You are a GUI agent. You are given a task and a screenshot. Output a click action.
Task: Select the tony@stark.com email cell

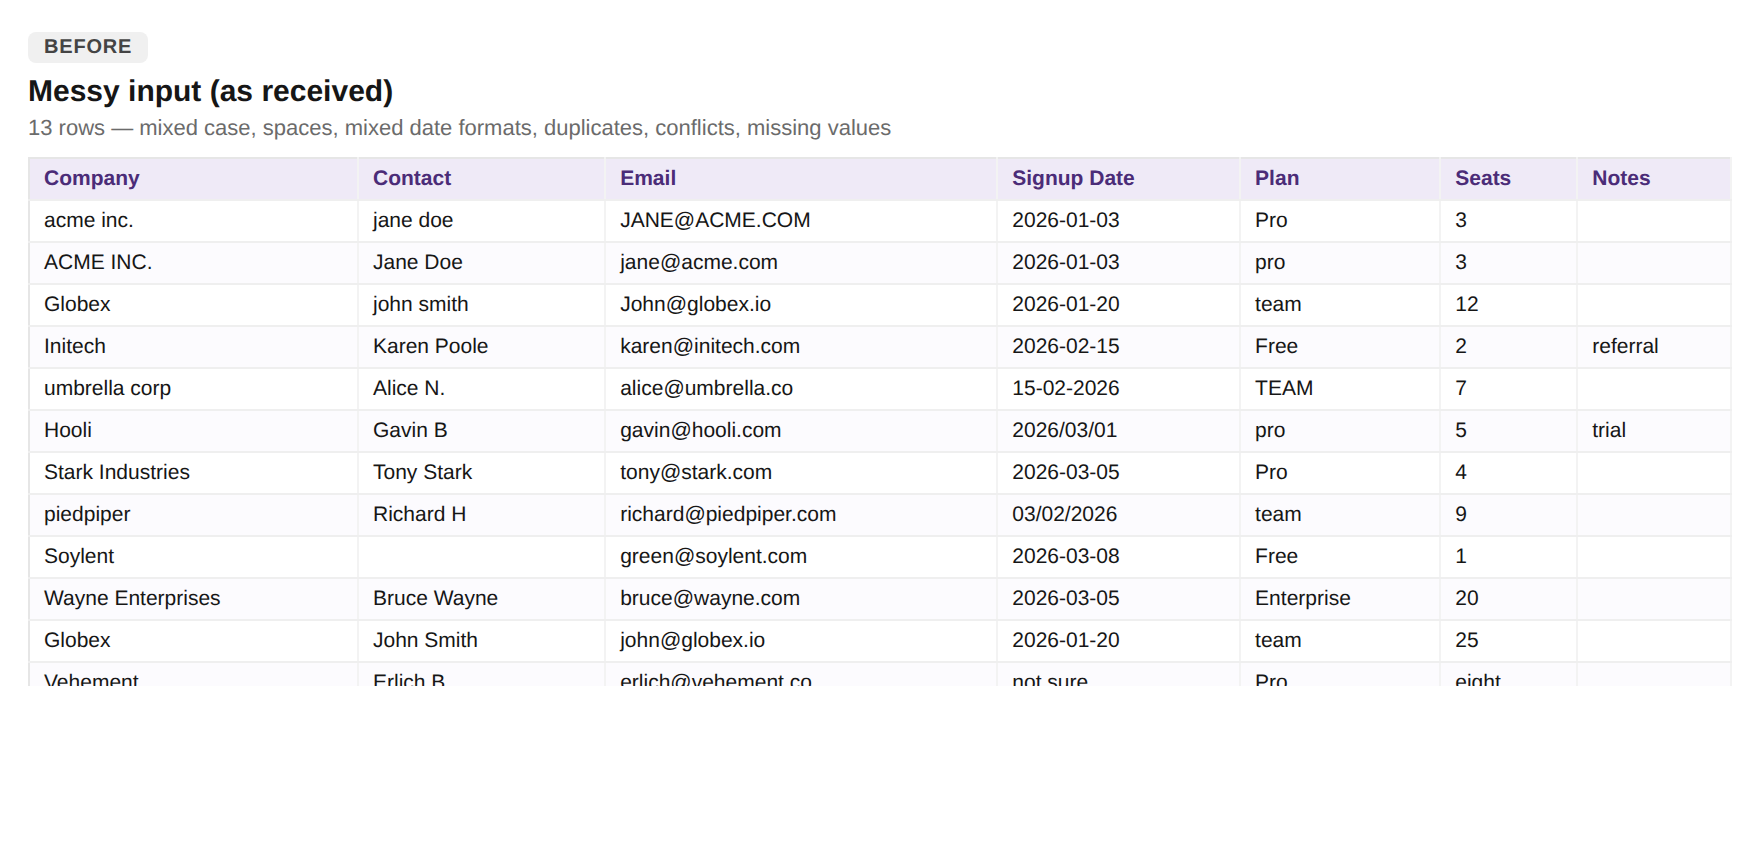point(801,473)
